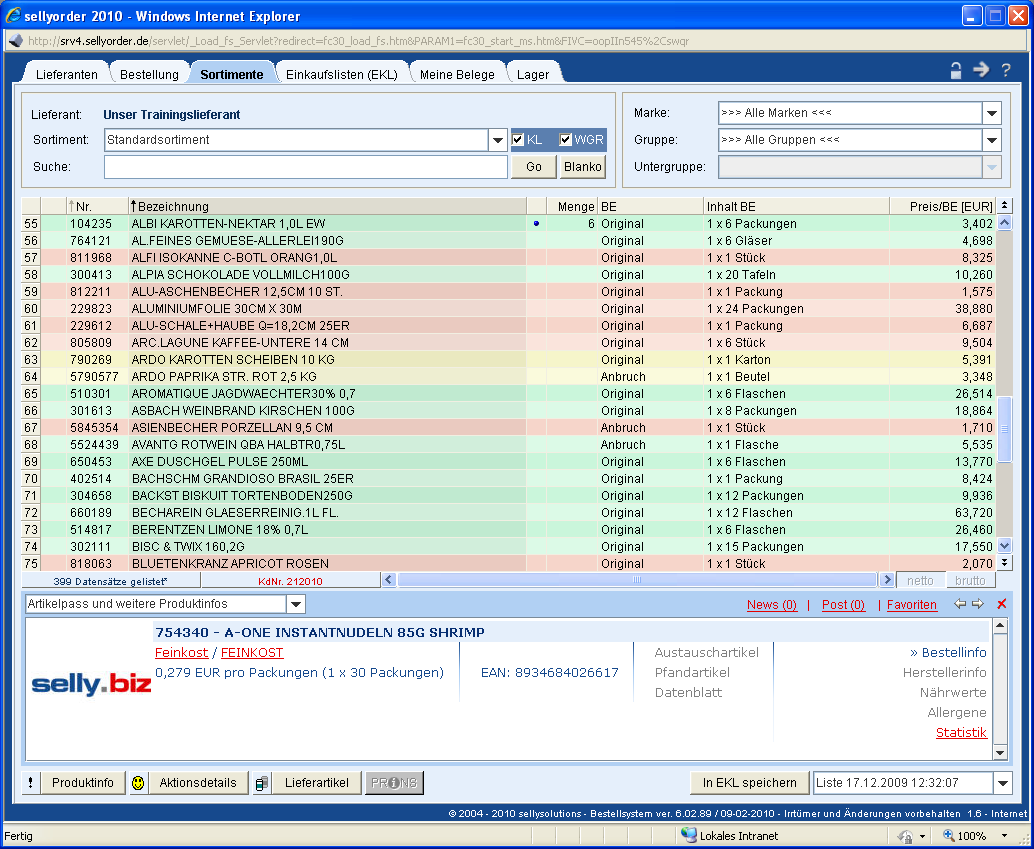Uncheck the KL checkbox
The height and width of the screenshot is (849, 1034).
click(518, 140)
